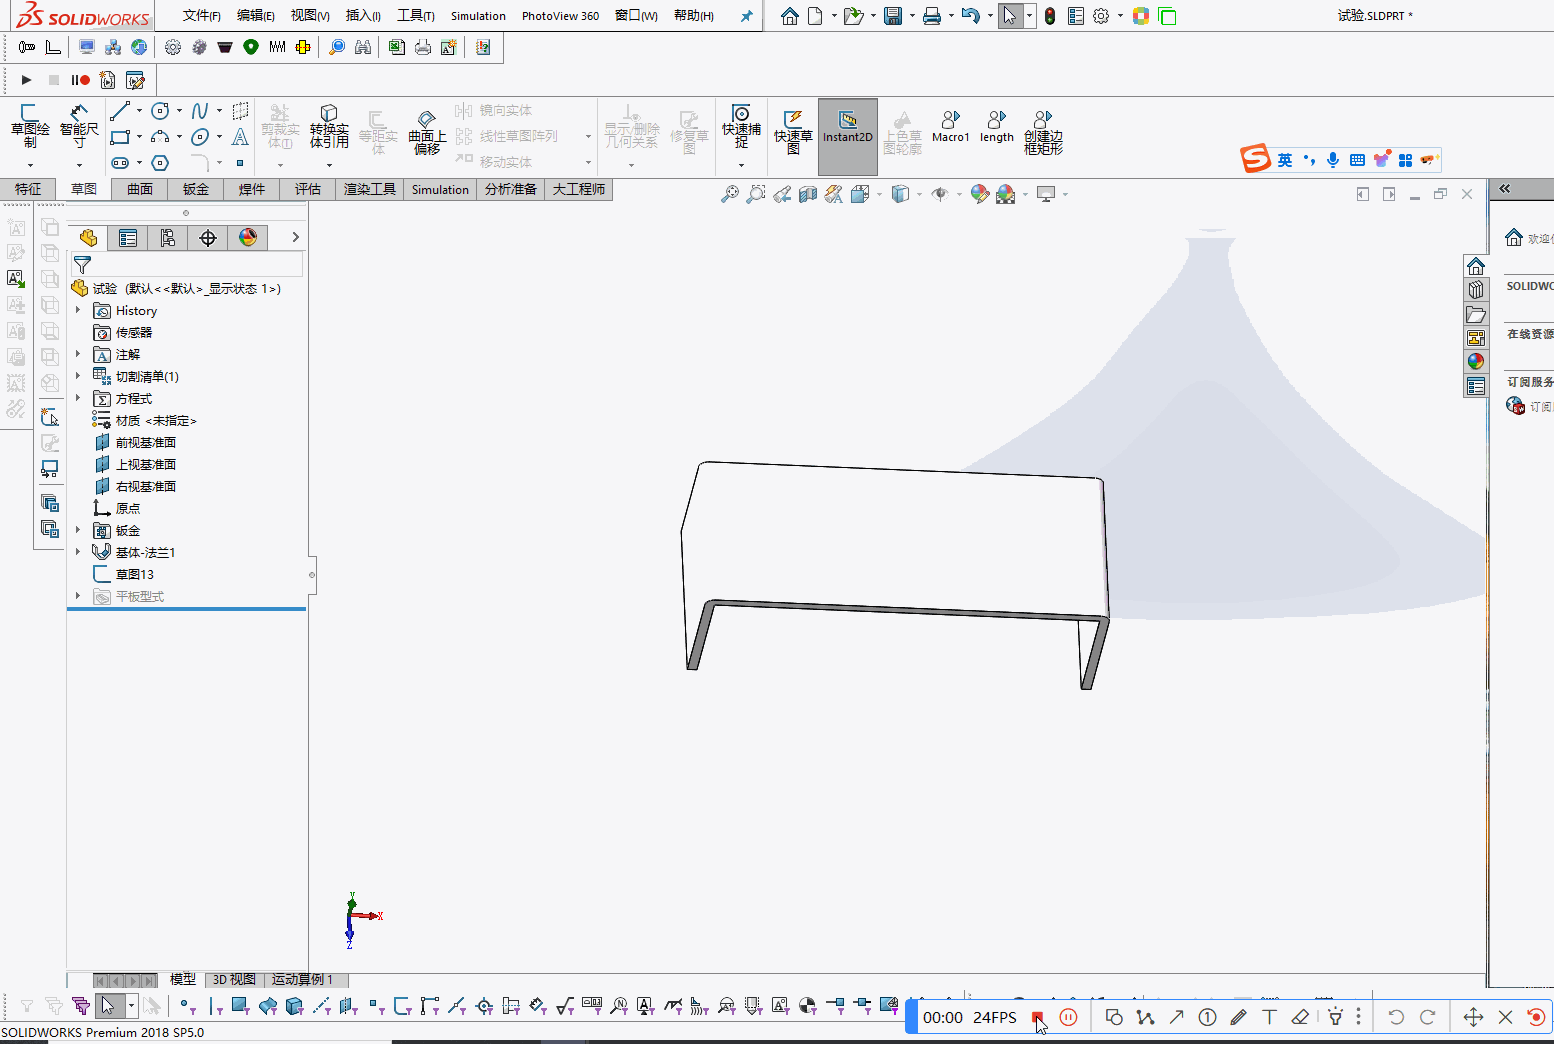Pick the Line sketch tool
1554x1044 pixels.
click(121, 111)
